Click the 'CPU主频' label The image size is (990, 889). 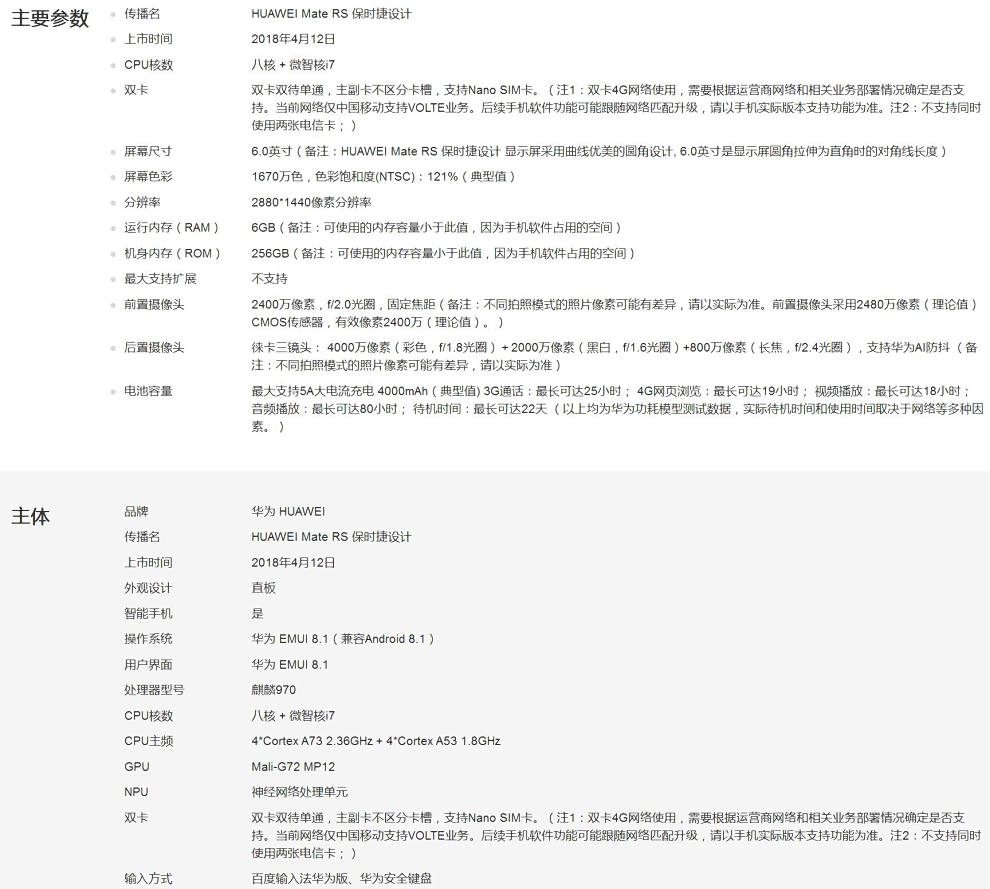point(148,741)
